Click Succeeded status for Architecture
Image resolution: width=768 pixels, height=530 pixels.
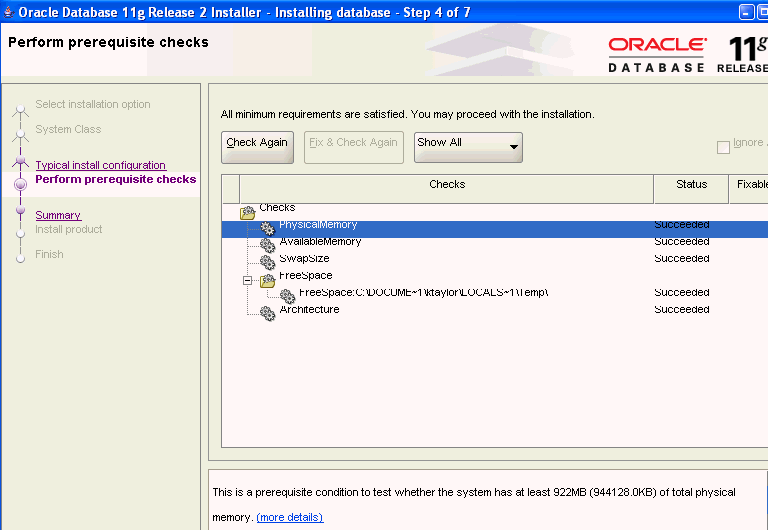pyautogui.click(x=682, y=310)
